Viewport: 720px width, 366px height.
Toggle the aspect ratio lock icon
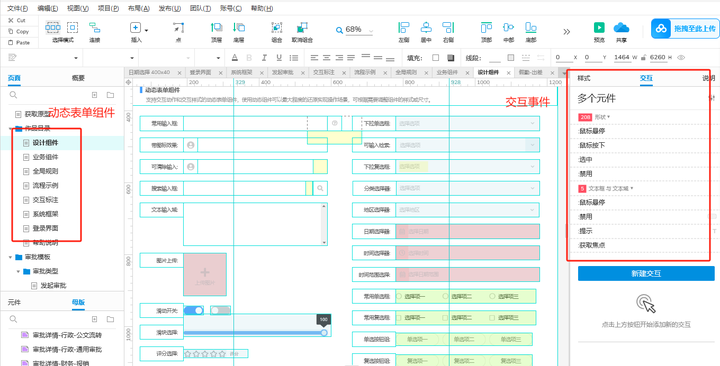point(644,57)
